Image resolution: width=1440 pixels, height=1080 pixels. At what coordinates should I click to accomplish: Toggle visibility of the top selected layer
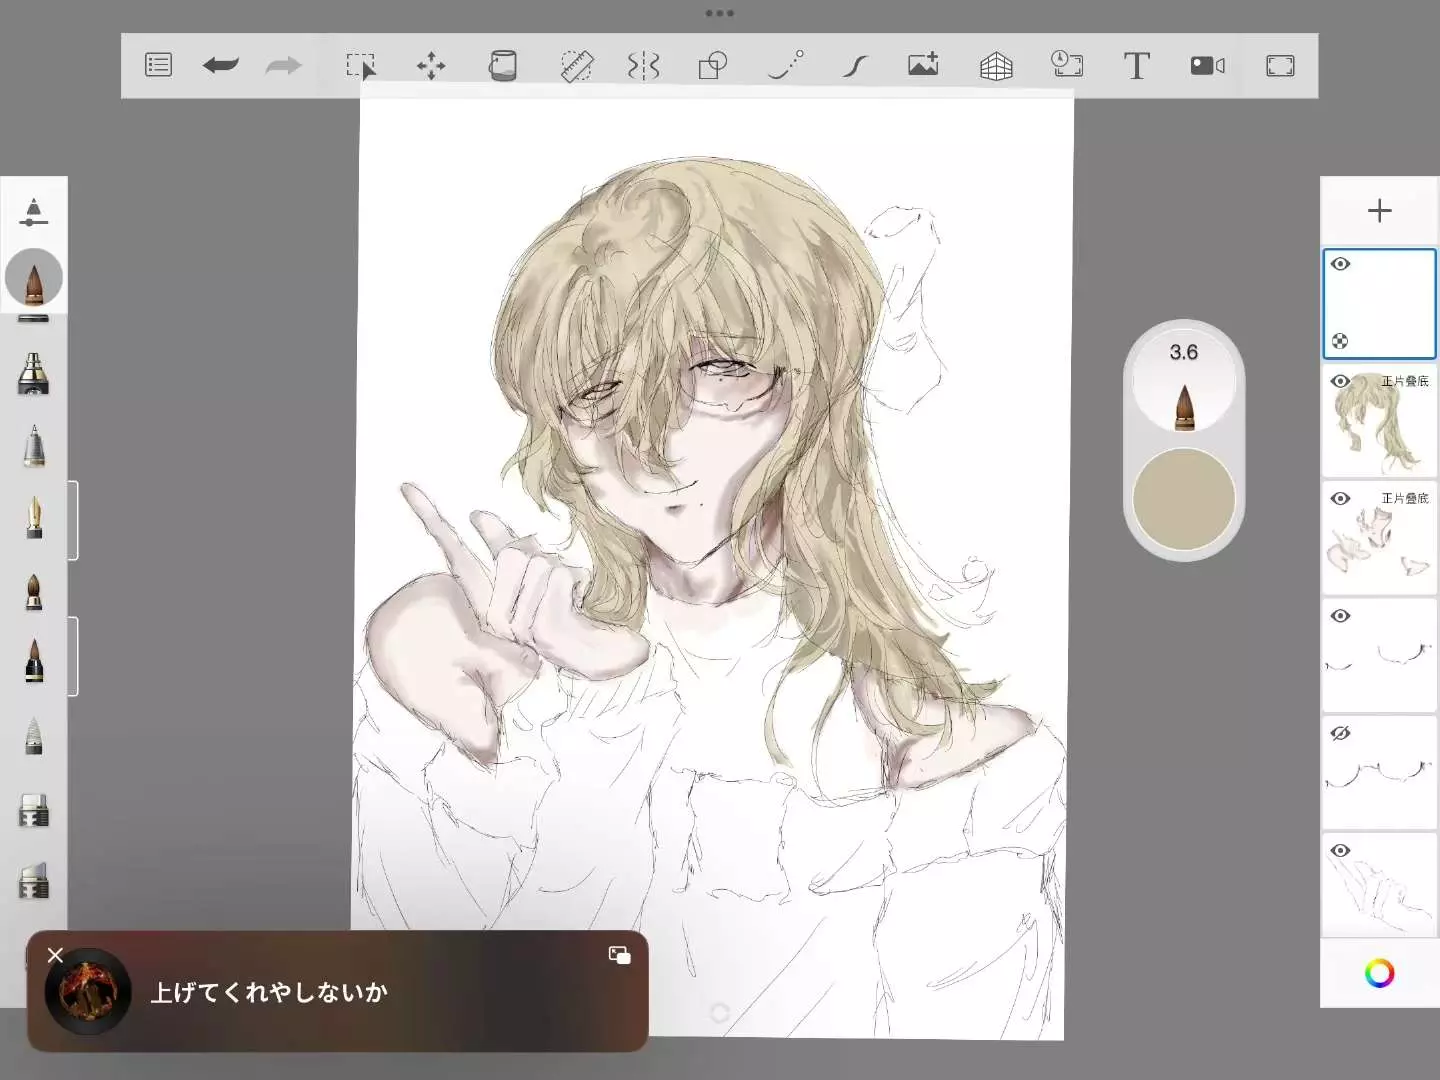click(x=1340, y=264)
